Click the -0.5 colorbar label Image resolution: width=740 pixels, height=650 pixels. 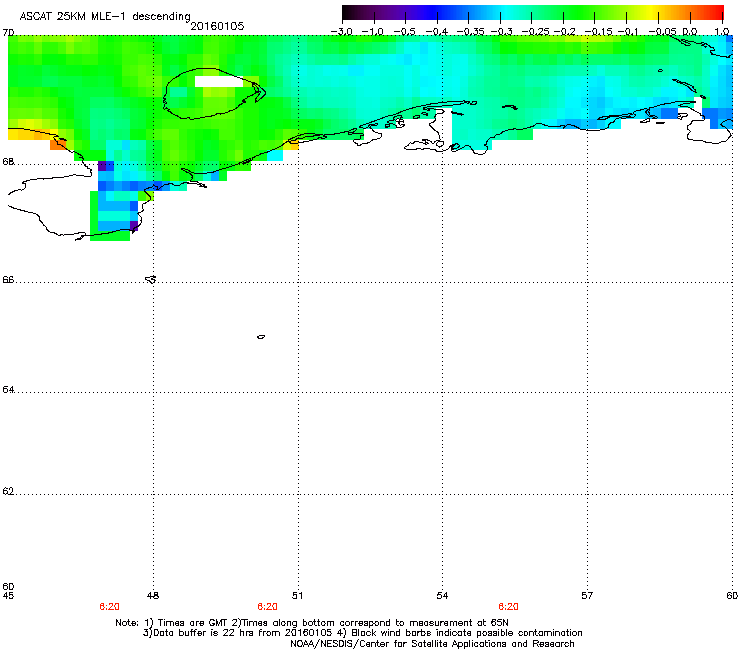click(404, 32)
